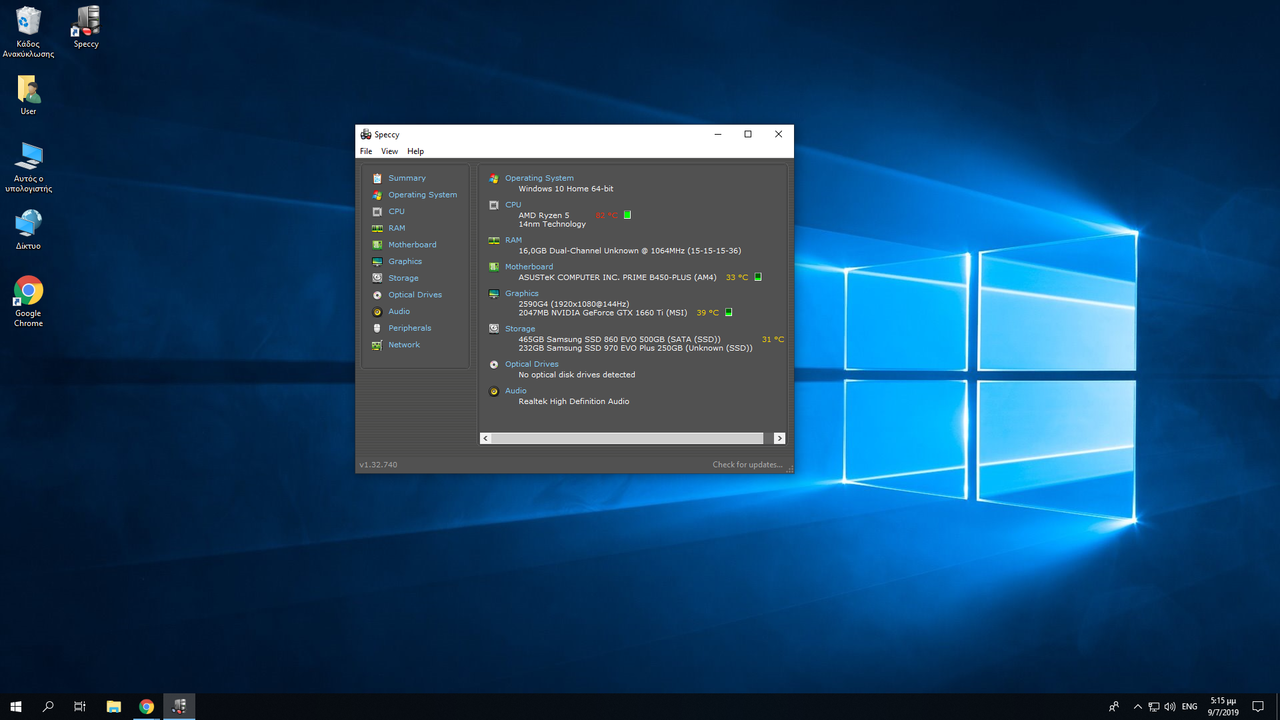This screenshot has width=1280, height=720.
Task: Select Optical Drives in the sidebar
Action: (415, 295)
